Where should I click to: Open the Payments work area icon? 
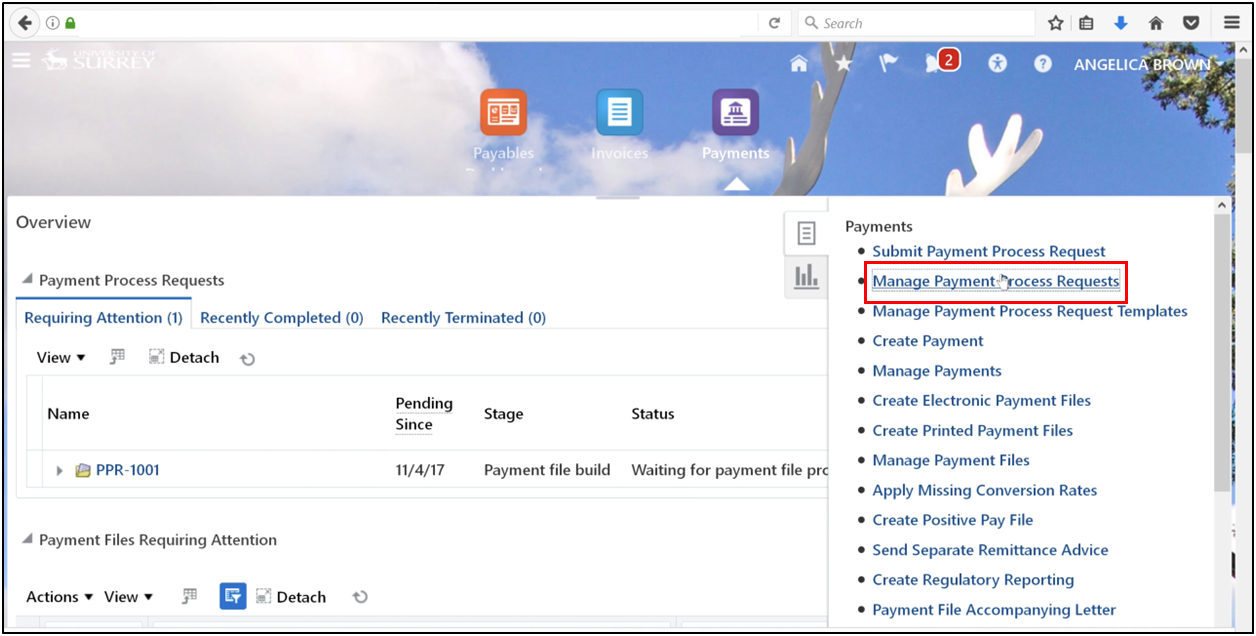click(735, 112)
